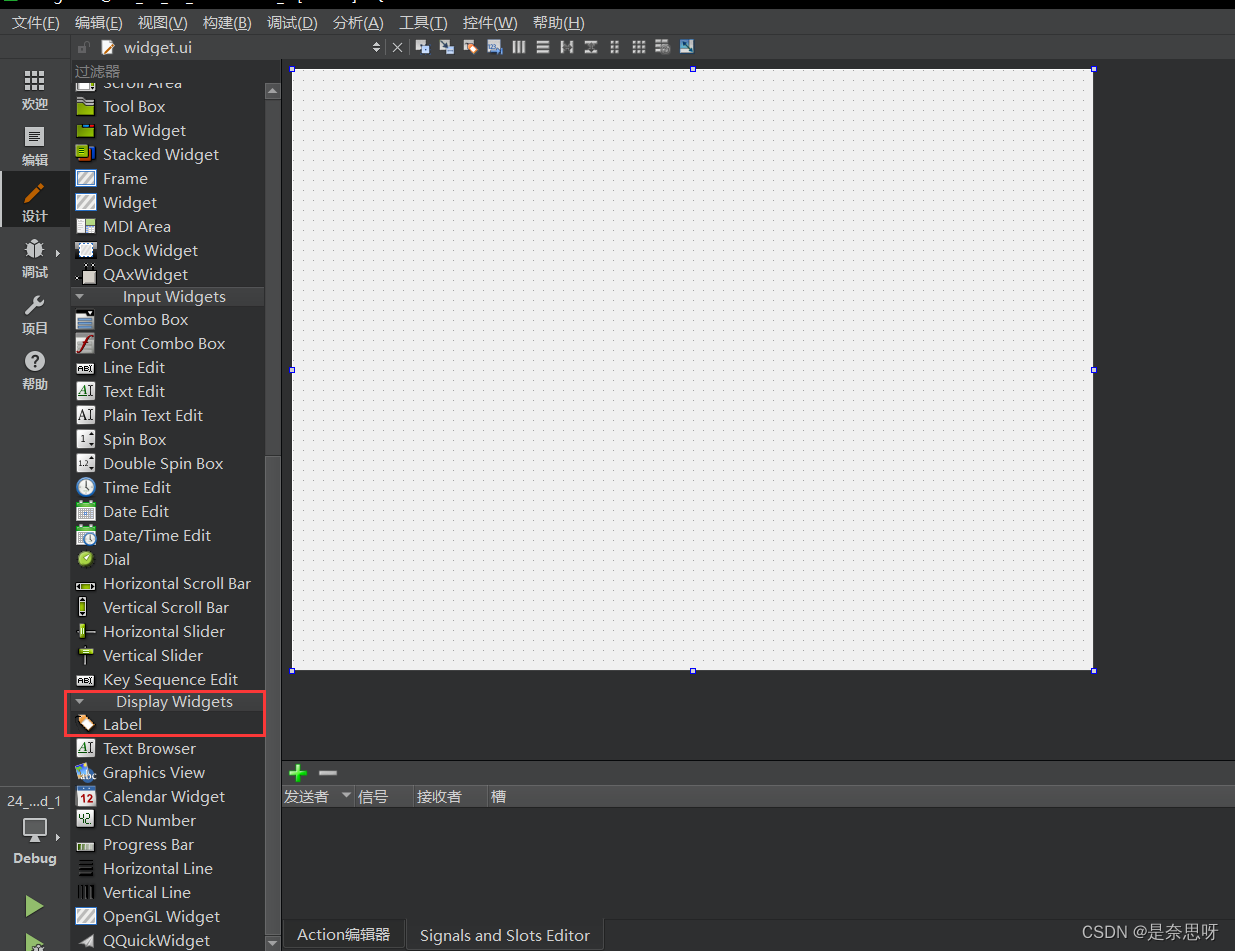Open Projects (项目) mode in sidebar
Viewport: 1235px width, 951px height.
pyautogui.click(x=35, y=314)
